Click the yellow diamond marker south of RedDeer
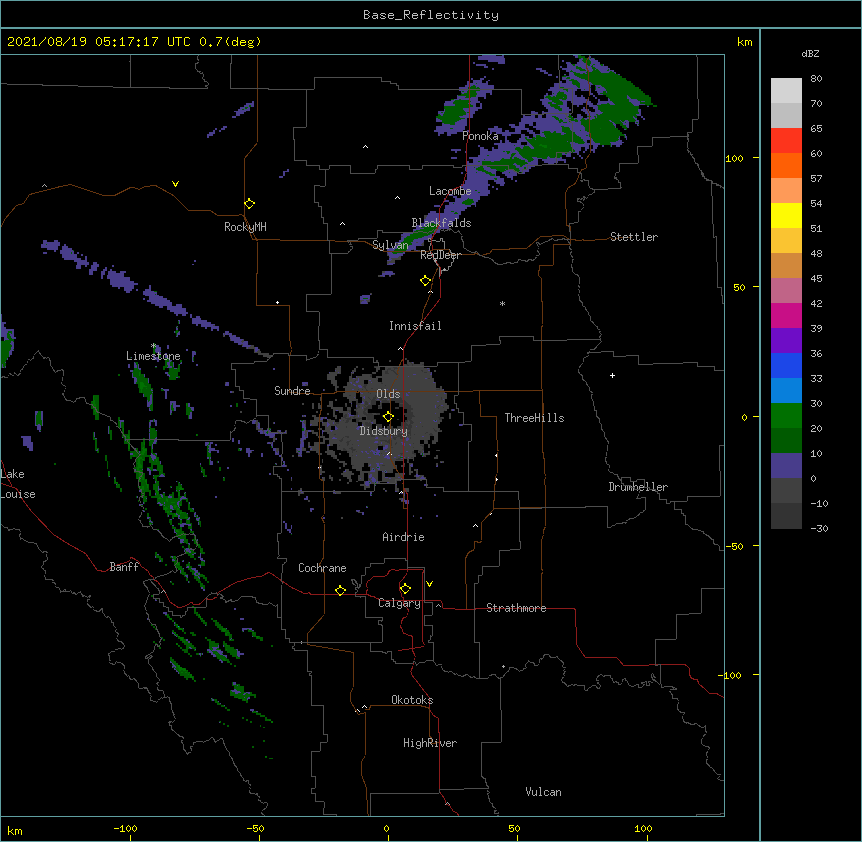 [426, 281]
